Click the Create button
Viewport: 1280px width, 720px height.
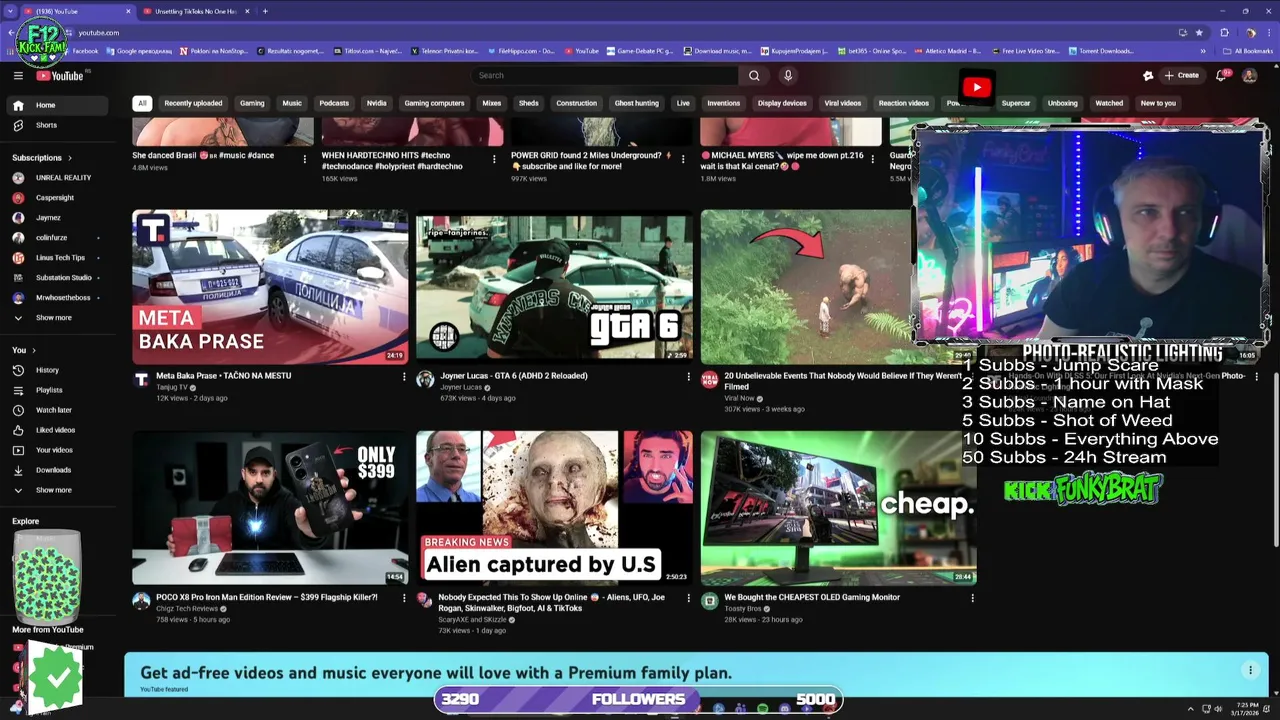(1181, 75)
